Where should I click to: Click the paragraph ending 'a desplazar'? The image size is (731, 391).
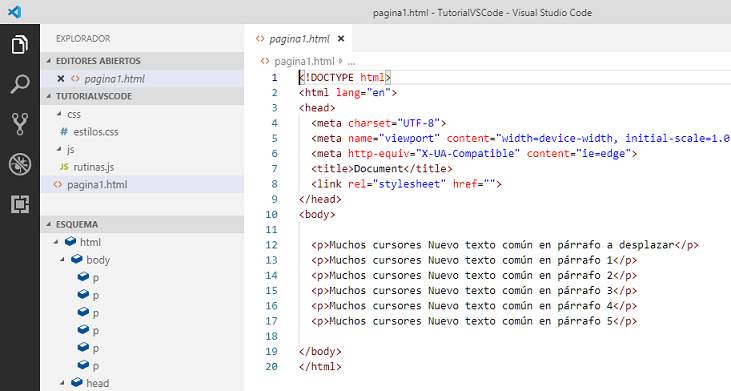click(505, 245)
